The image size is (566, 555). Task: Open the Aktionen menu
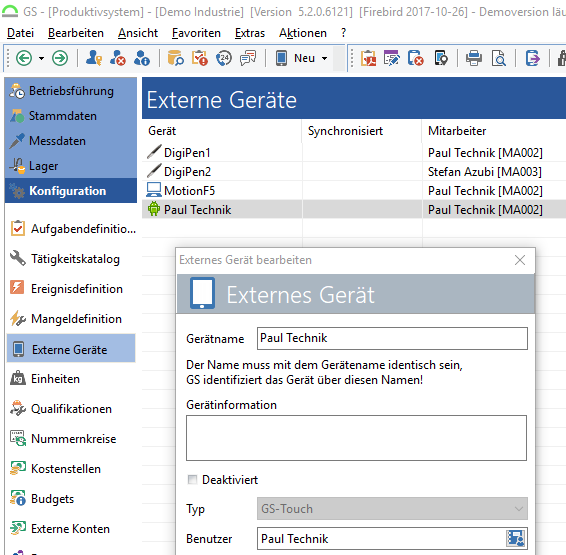click(x=302, y=33)
